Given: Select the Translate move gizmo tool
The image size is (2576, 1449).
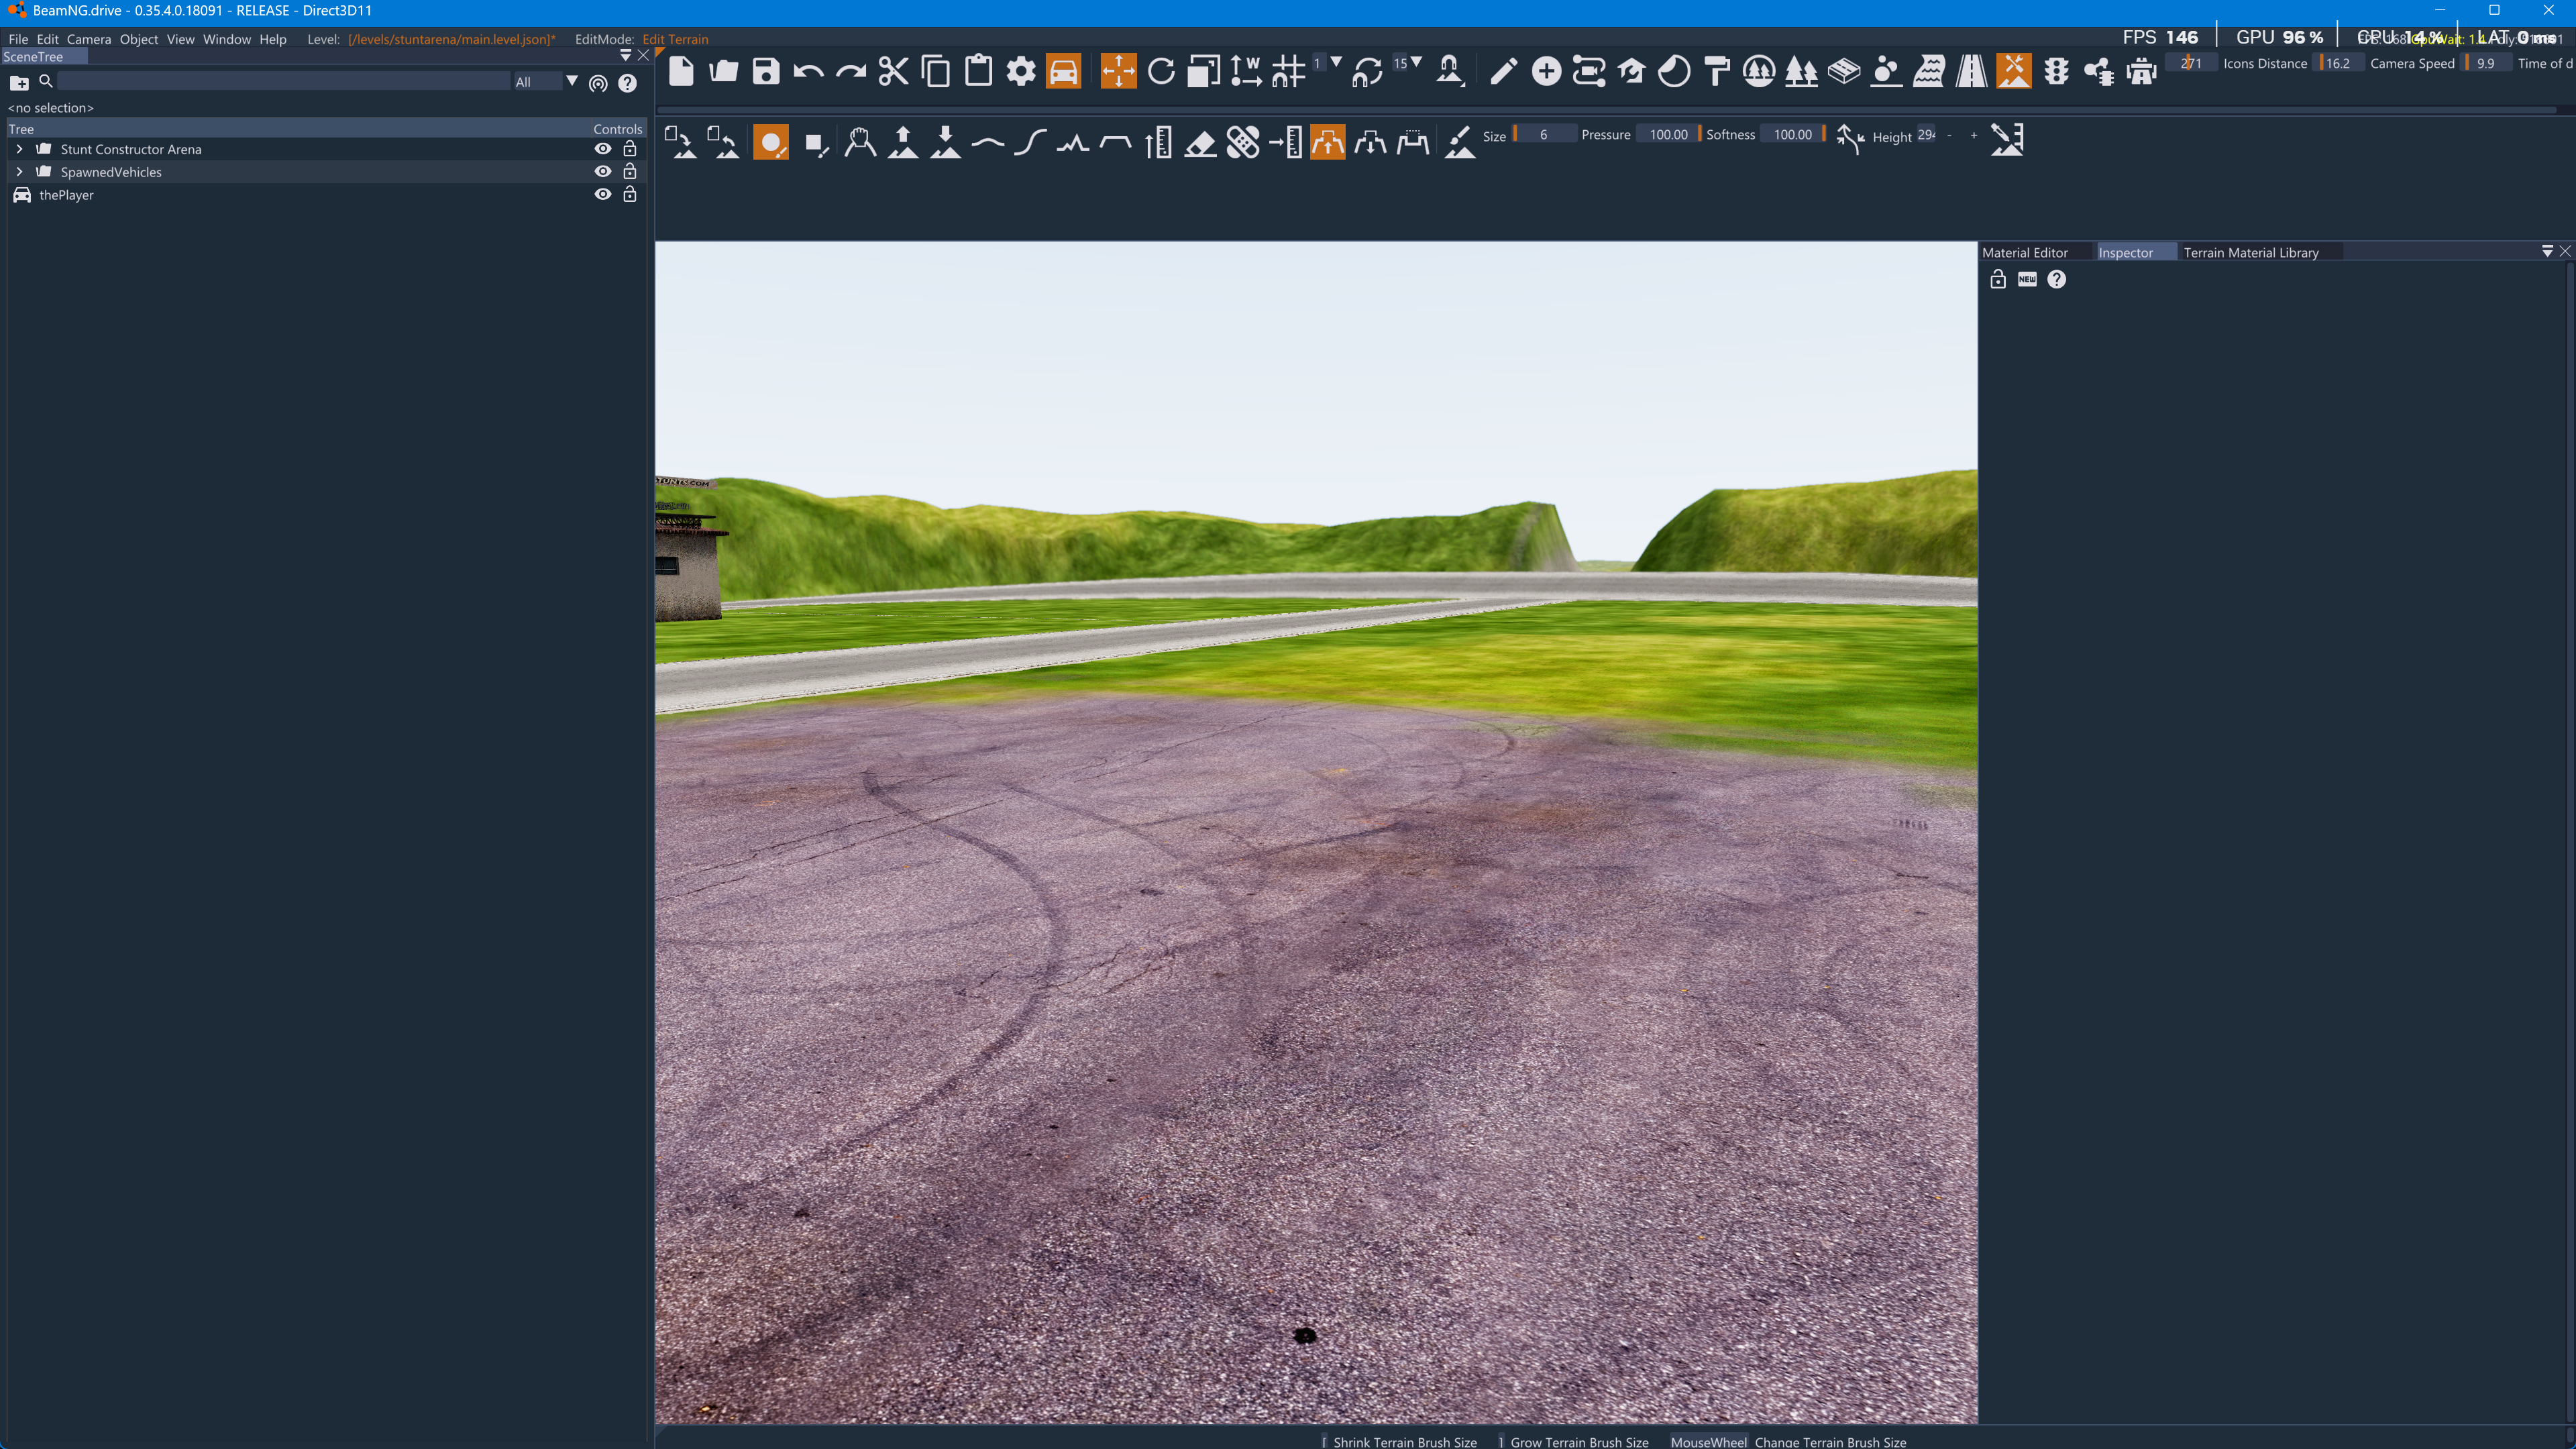Looking at the screenshot, I should click(x=1118, y=71).
